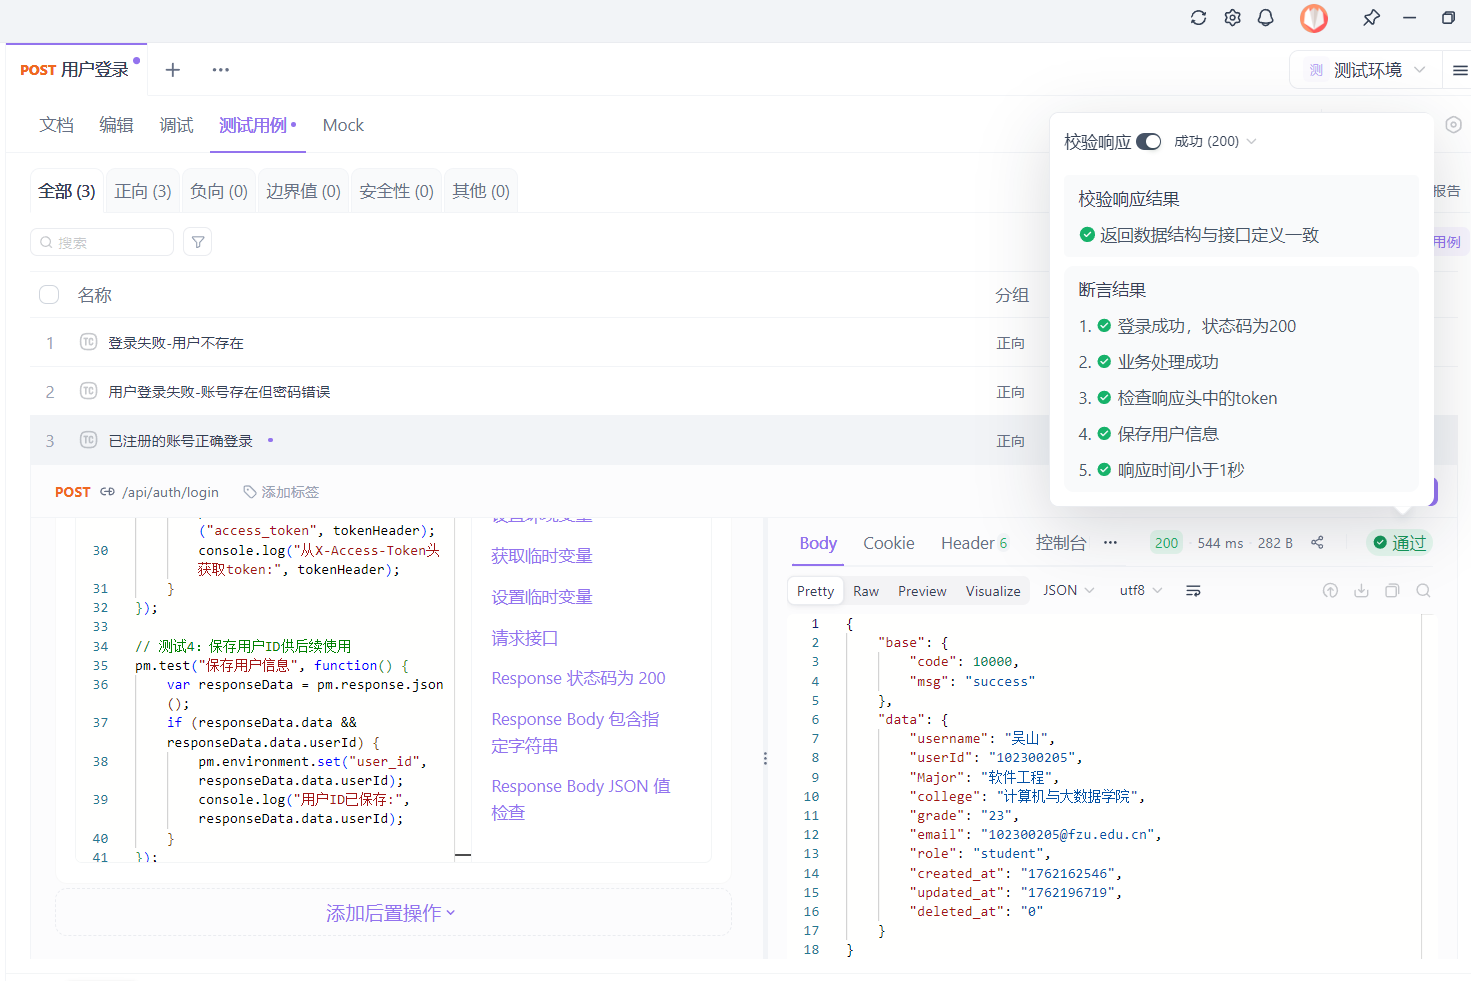Viewport: 1471px width, 981px height.
Task: Click the panel splitter handle between editor and response
Action: coord(765,758)
